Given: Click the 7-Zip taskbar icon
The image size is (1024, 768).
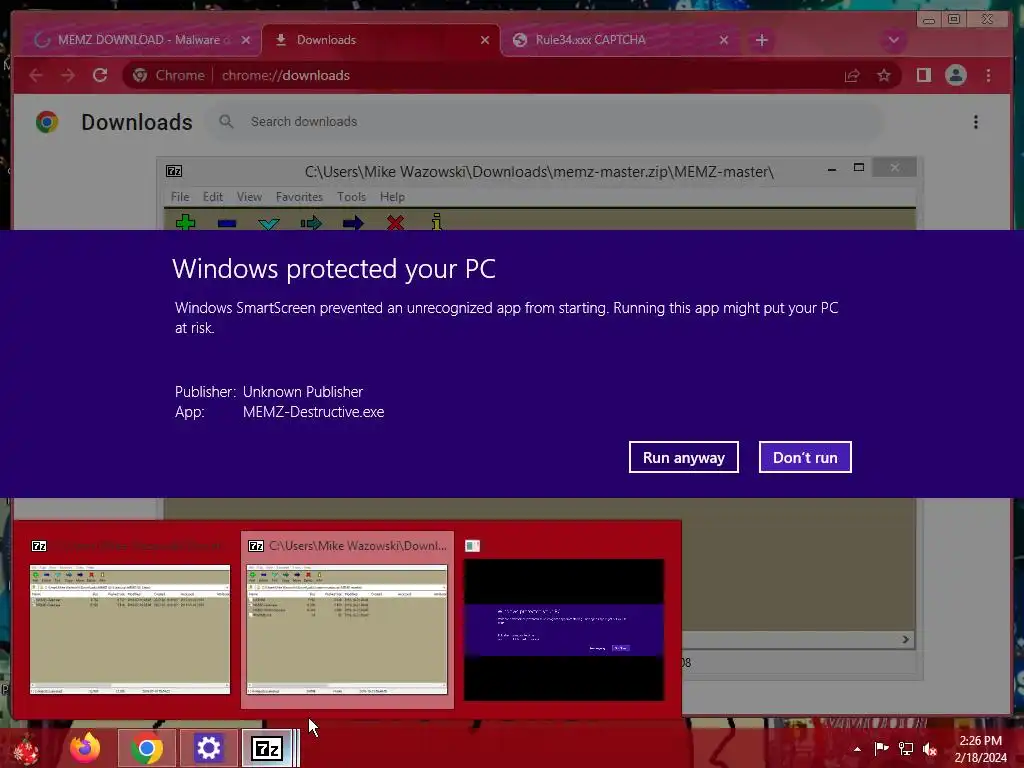Looking at the screenshot, I should tap(266, 748).
